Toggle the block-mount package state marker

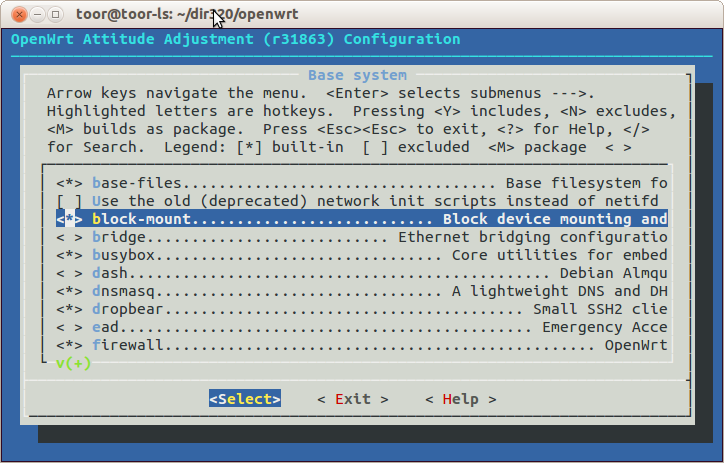pos(69,219)
